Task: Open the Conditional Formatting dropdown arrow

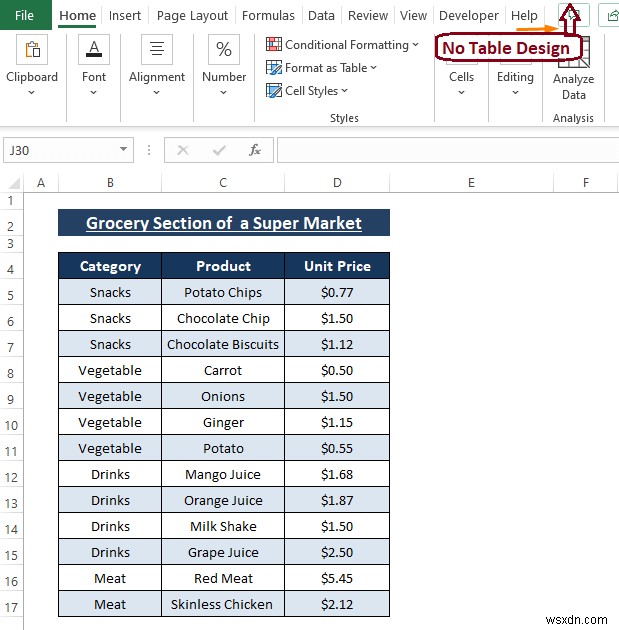Action: click(x=415, y=45)
